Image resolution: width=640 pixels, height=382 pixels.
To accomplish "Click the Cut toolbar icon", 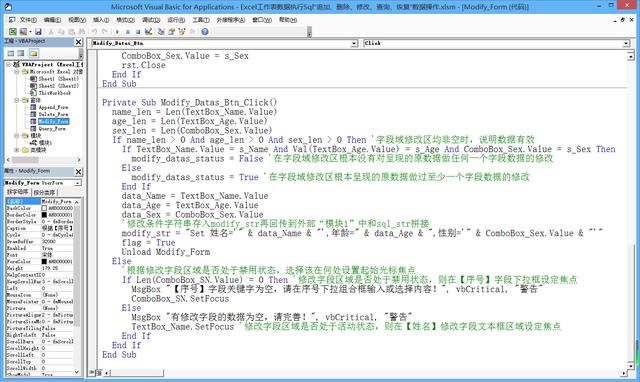I will tap(51, 31).
